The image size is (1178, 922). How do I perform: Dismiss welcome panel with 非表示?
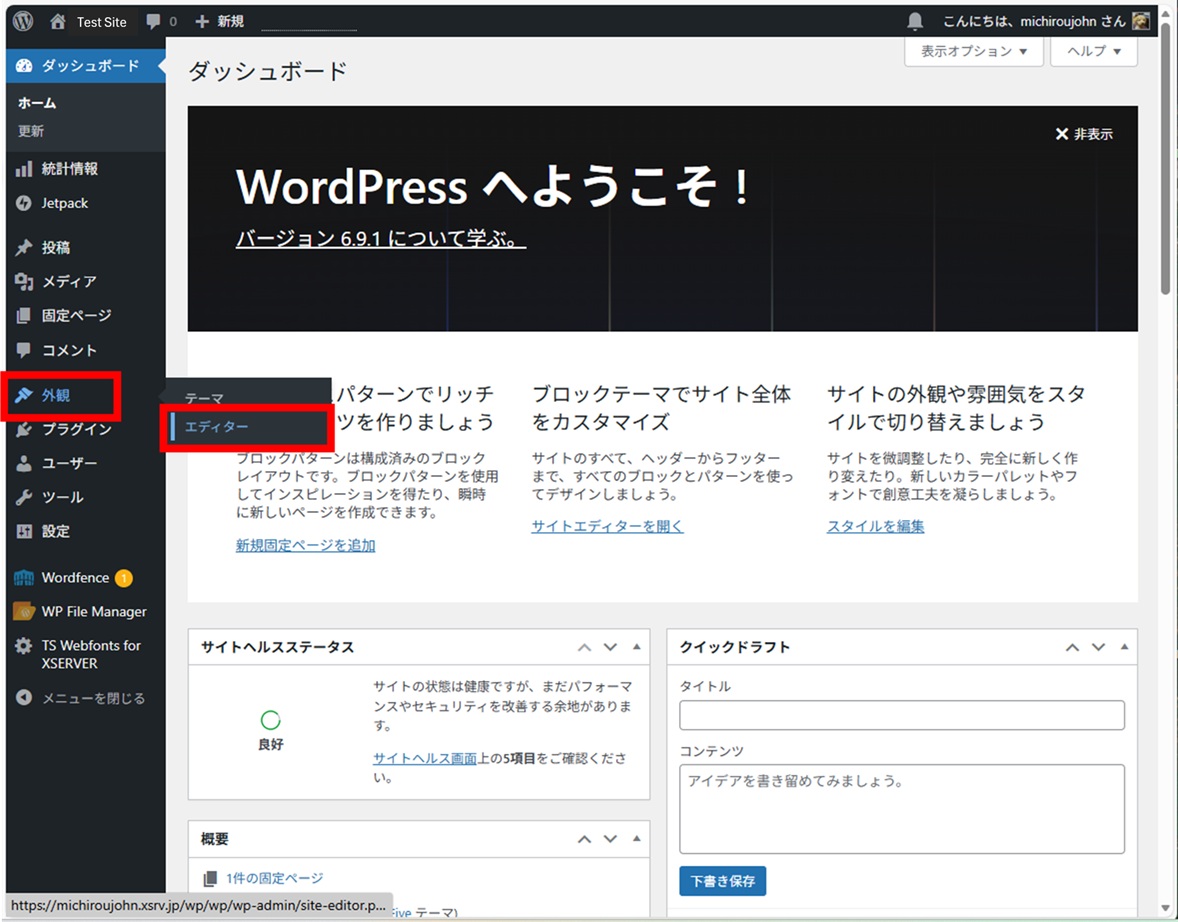tap(1084, 134)
